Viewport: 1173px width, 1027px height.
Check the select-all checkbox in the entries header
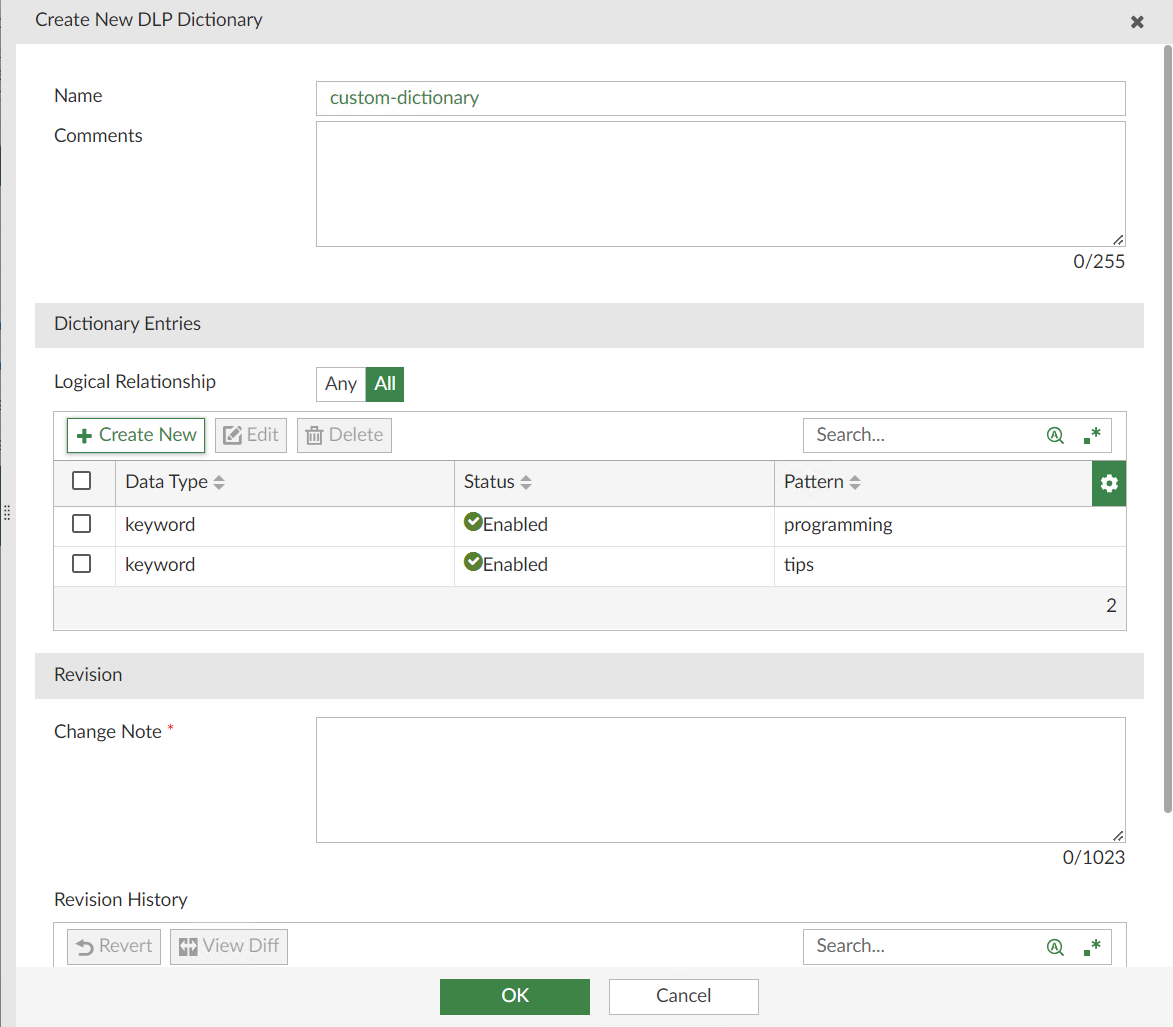tap(84, 481)
